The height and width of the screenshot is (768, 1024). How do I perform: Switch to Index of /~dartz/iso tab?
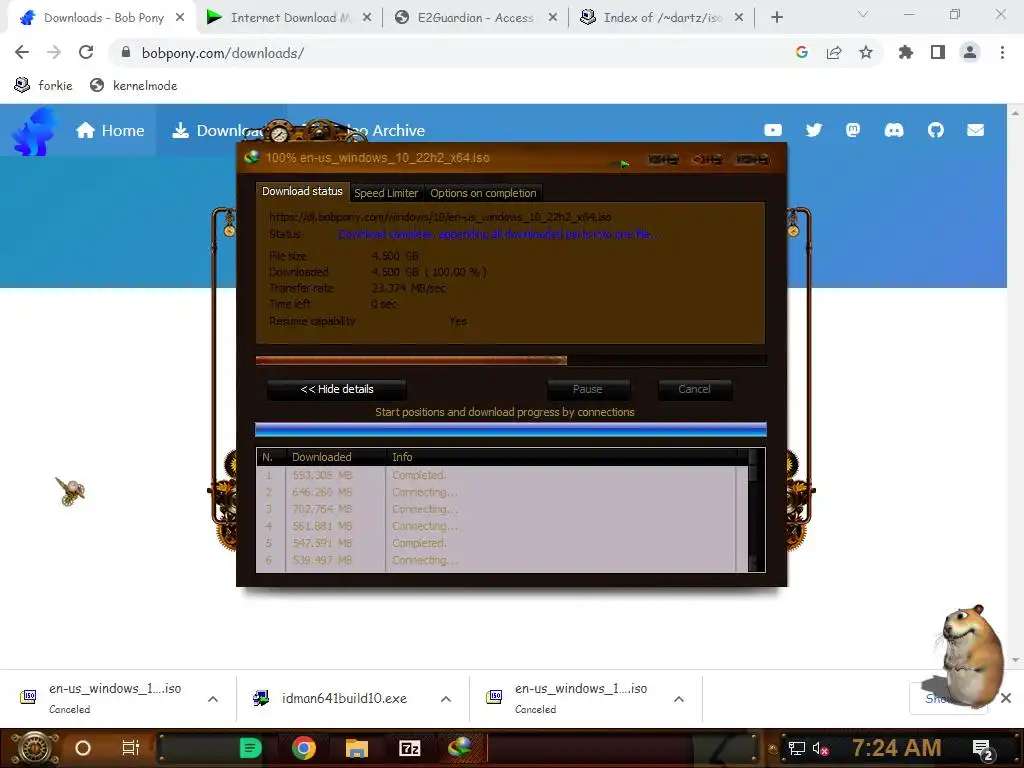coord(663,18)
